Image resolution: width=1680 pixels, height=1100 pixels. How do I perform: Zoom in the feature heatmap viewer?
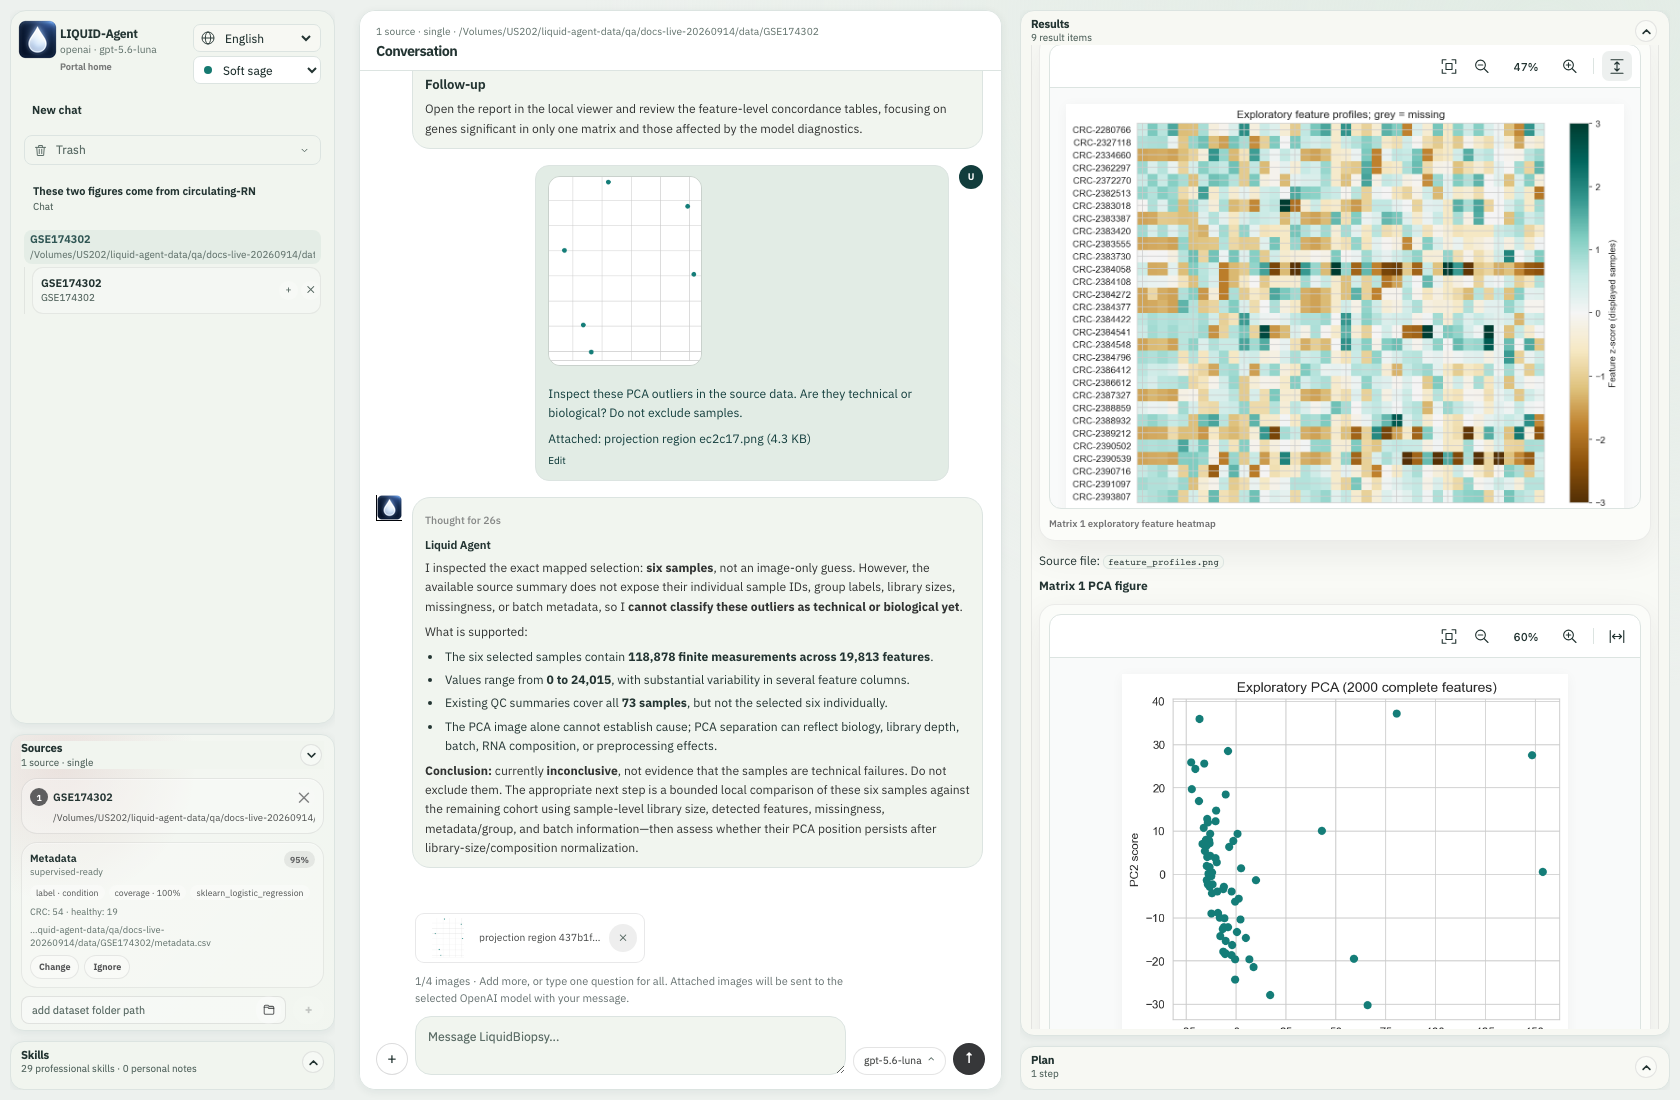tap(1570, 67)
